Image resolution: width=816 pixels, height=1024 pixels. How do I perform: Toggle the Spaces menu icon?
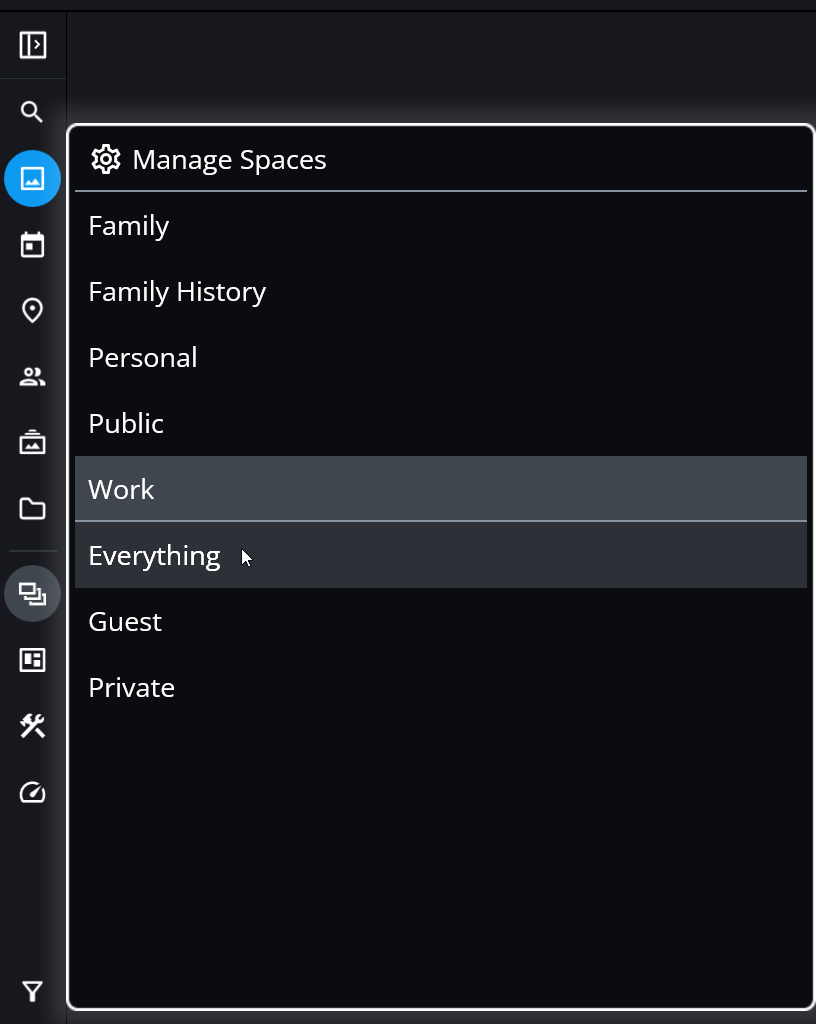click(33, 594)
